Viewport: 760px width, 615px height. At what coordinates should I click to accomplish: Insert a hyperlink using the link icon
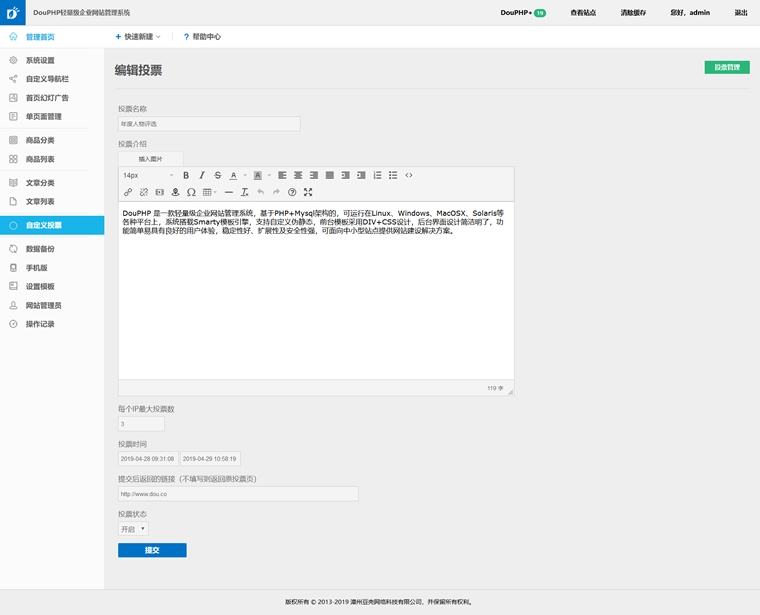pyautogui.click(x=128, y=192)
